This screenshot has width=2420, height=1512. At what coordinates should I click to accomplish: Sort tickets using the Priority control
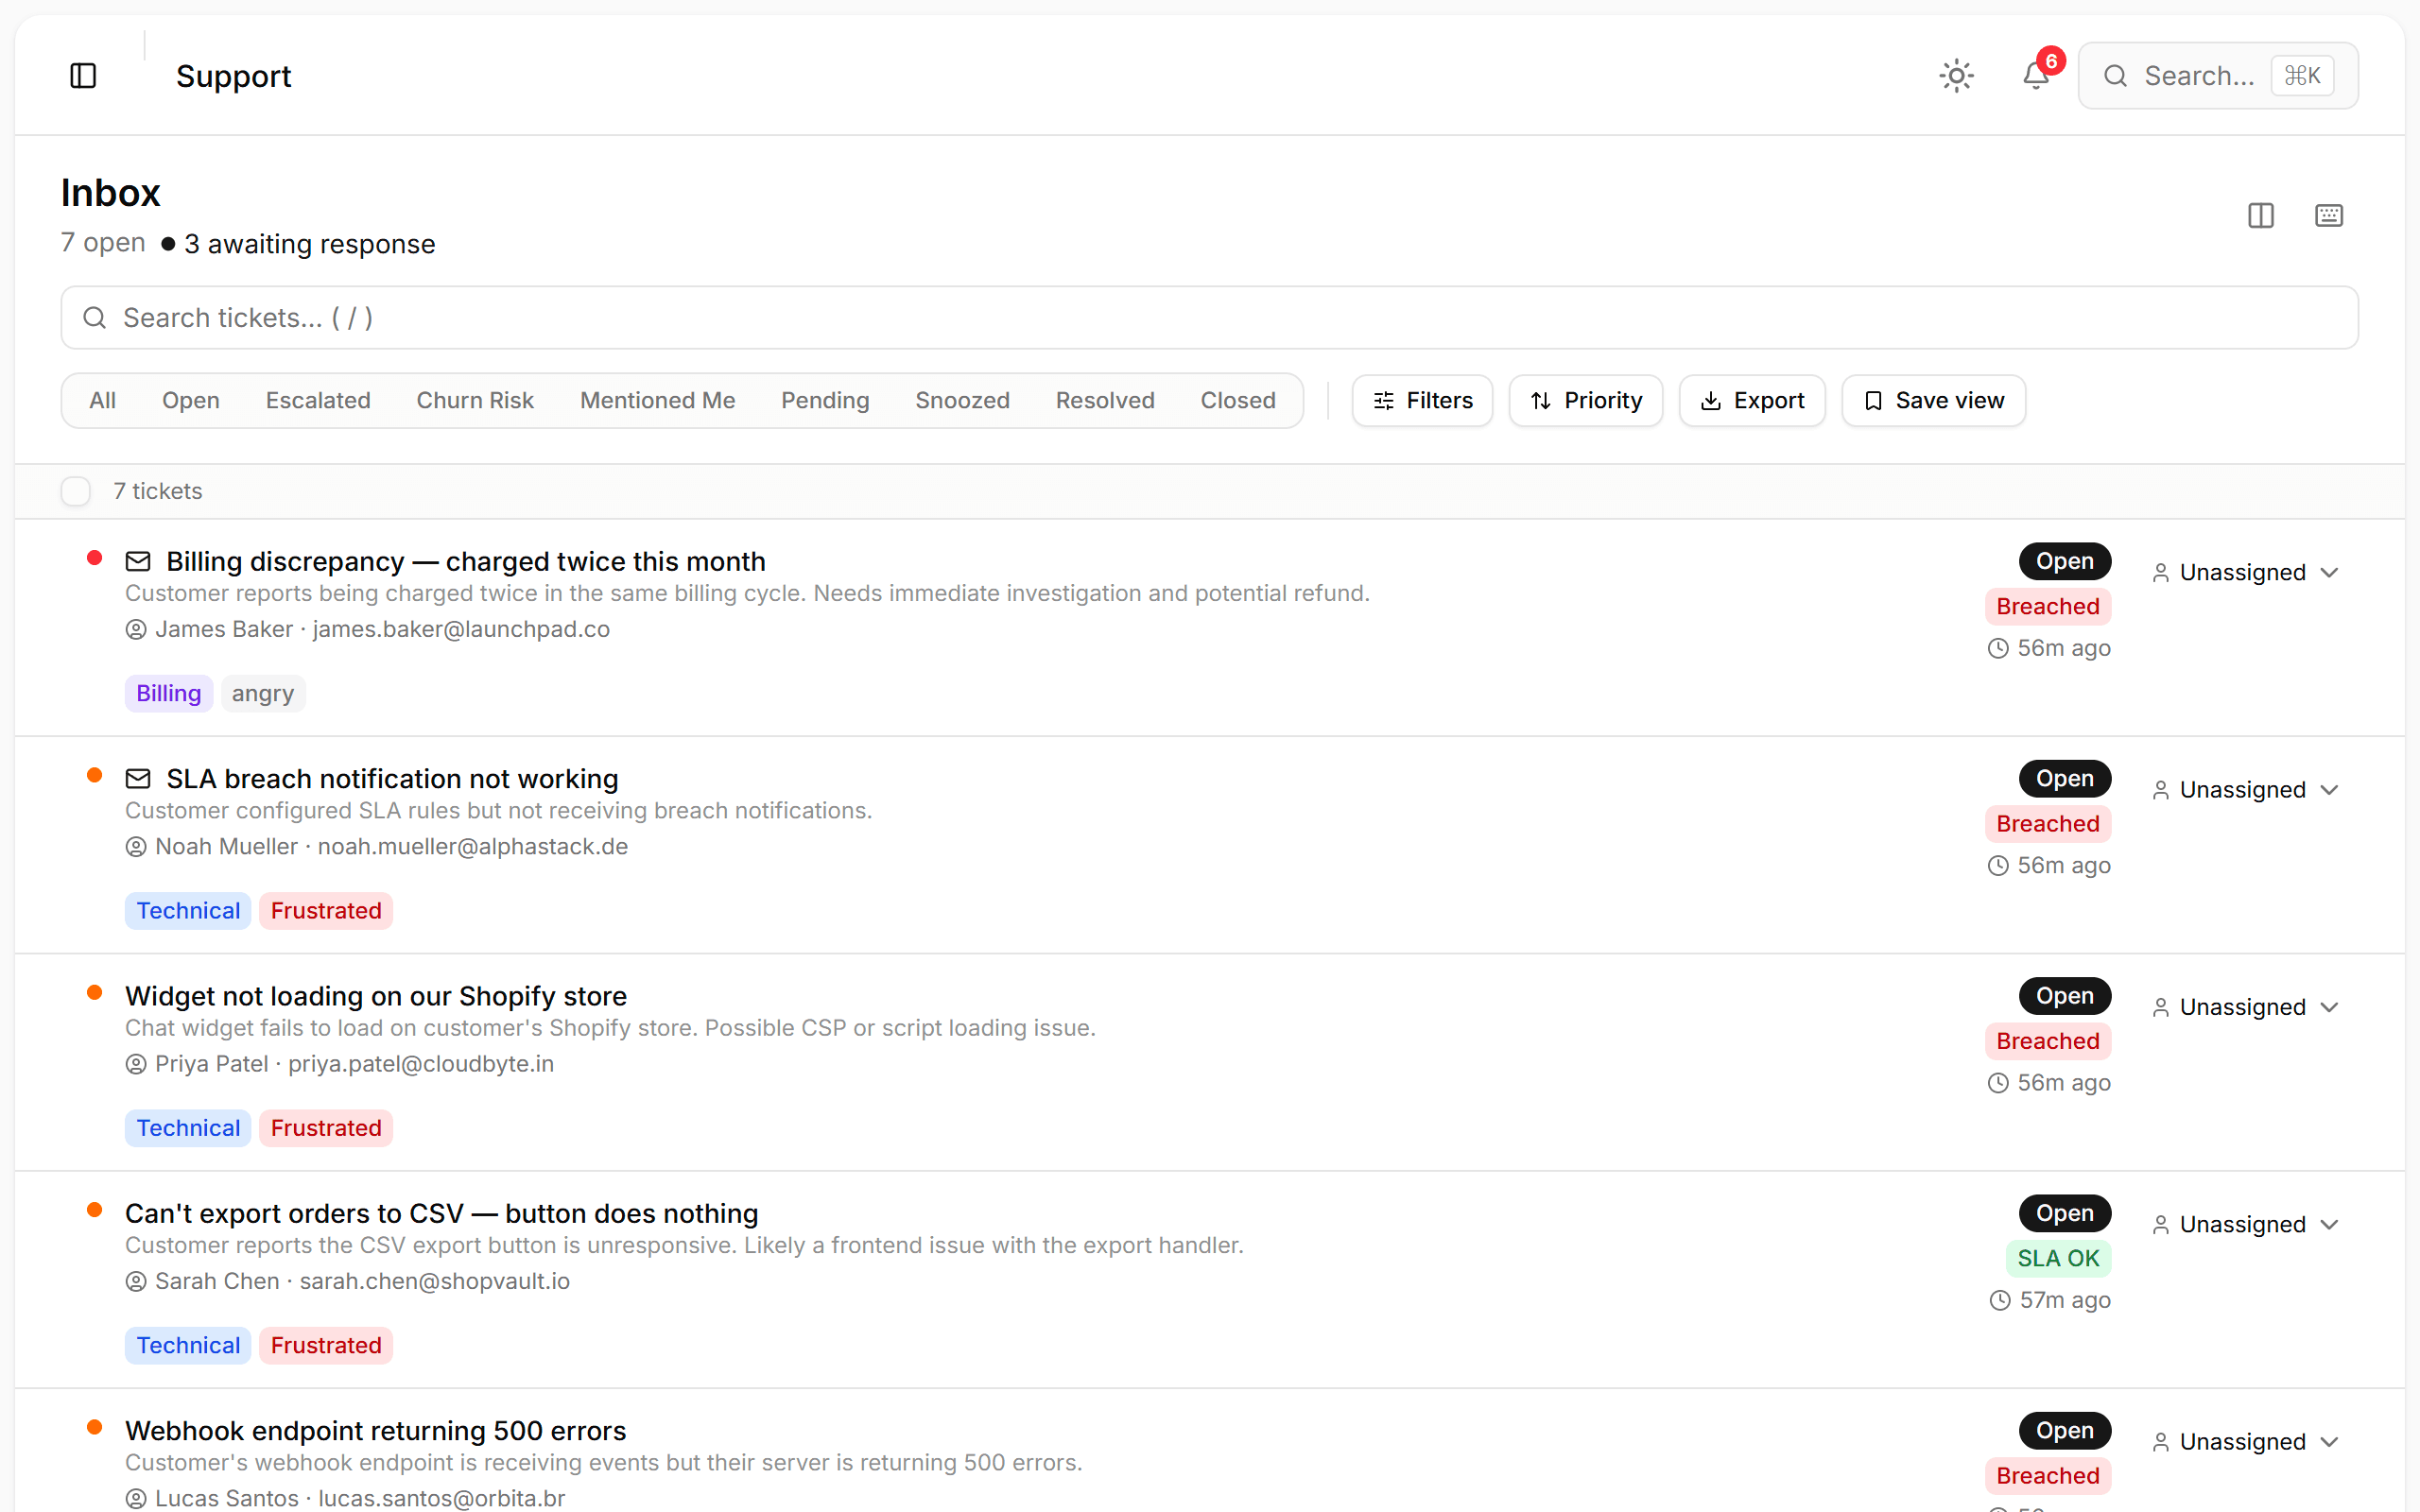pyautogui.click(x=1585, y=400)
